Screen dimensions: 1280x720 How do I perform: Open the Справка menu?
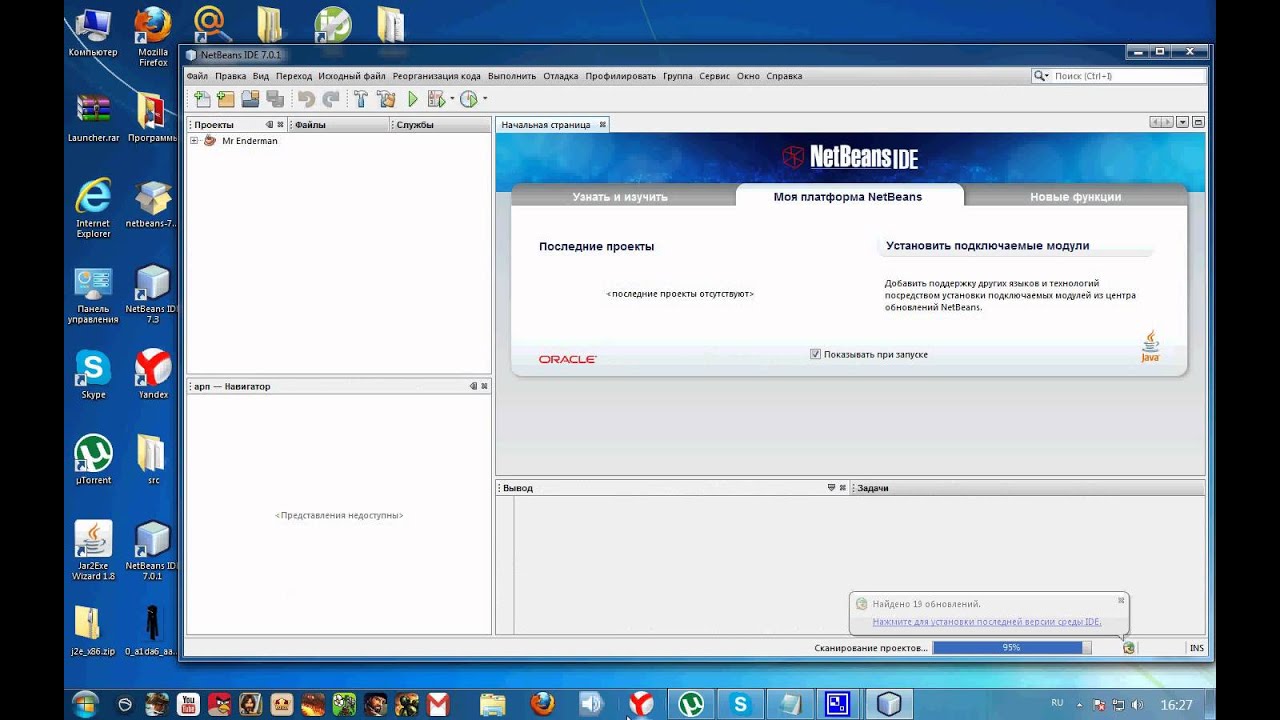pos(784,76)
